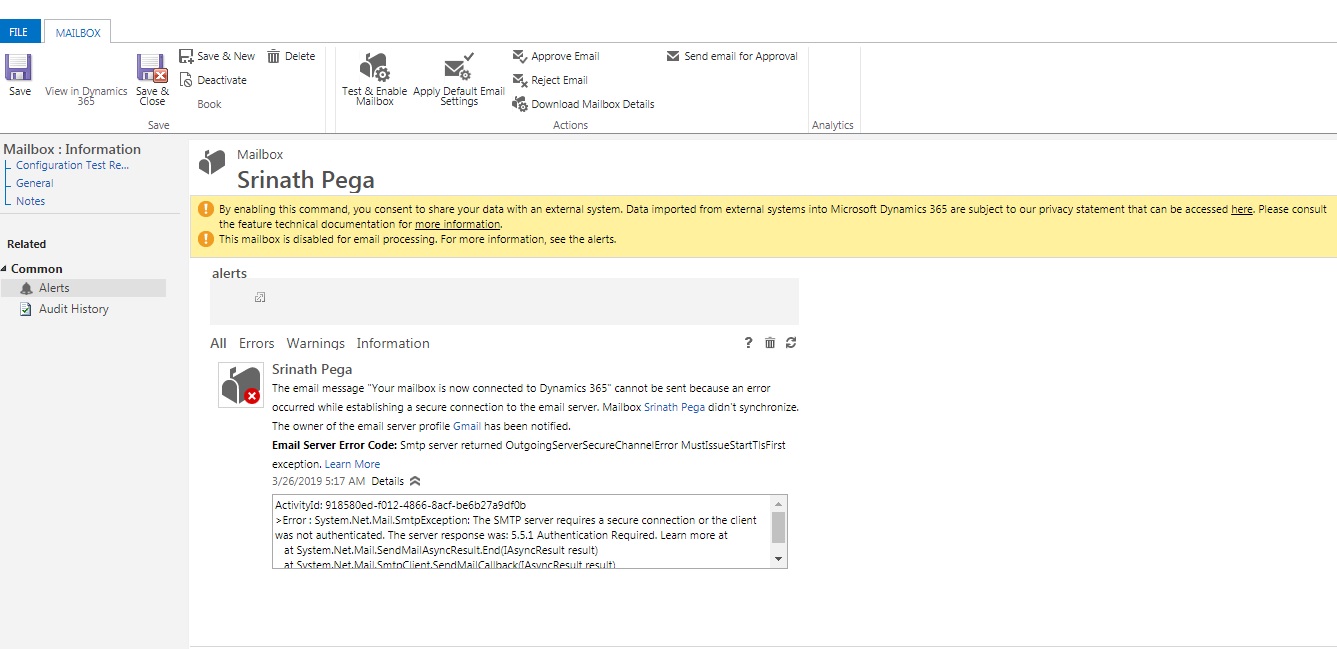This screenshot has width=1337, height=649.
Task: Delete the mailbox record
Action: tap(291, 57)
